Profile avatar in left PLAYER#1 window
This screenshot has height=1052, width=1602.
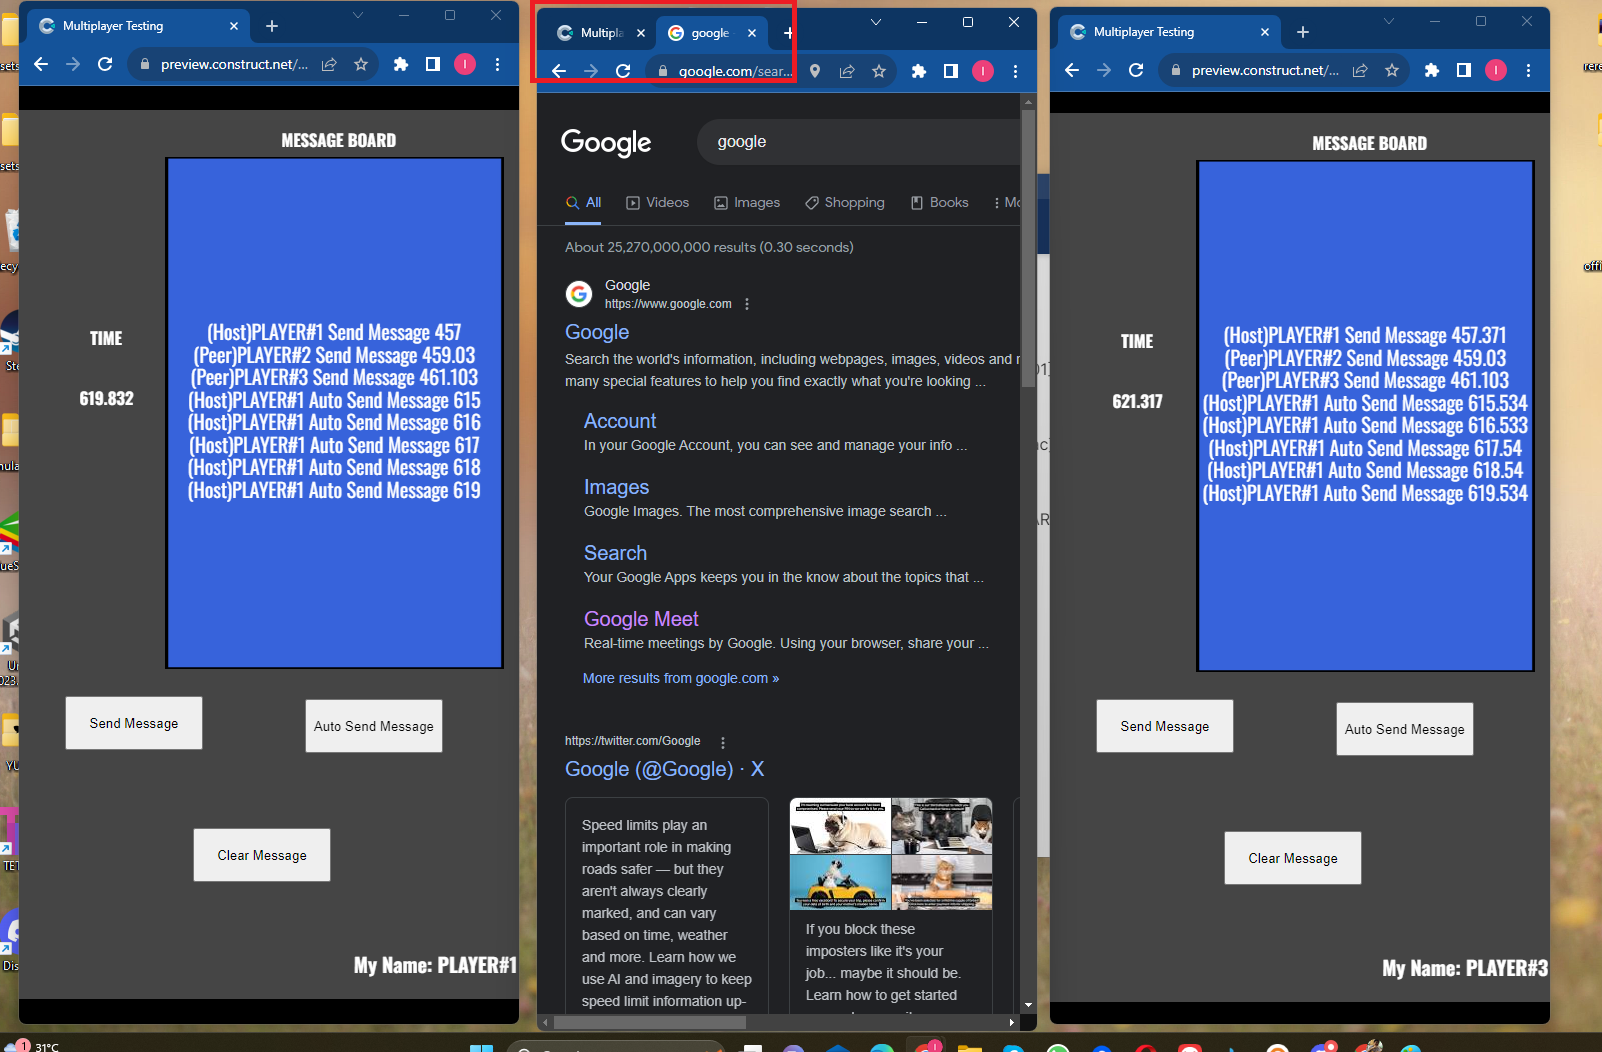coord(465,64)
